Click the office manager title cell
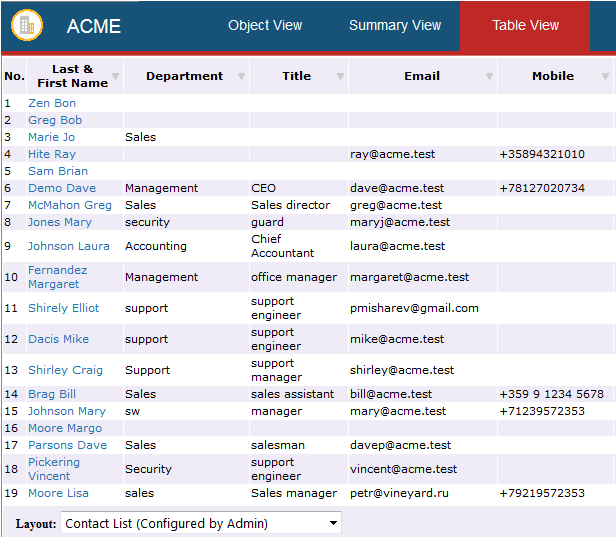This screenshot has width=616, height=537. [294, 277]
